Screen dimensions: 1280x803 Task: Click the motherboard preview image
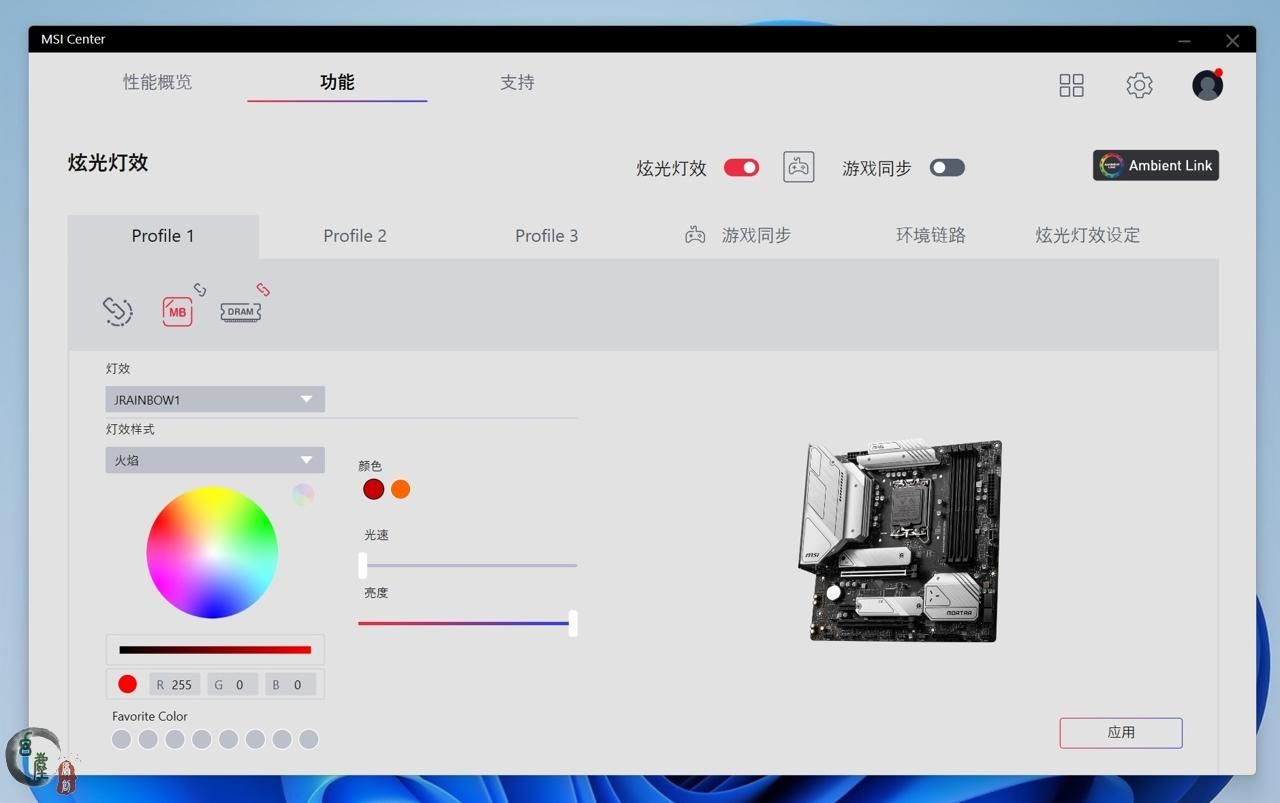pos(900,541)
